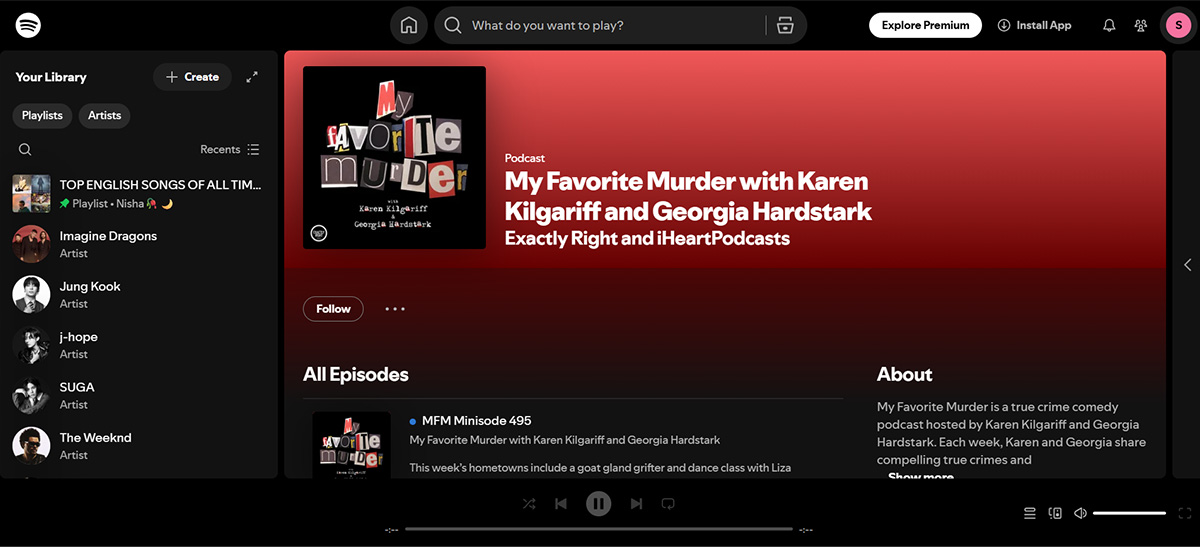
Task: Mute volume via speaker icon
Action: point(1080,513)
